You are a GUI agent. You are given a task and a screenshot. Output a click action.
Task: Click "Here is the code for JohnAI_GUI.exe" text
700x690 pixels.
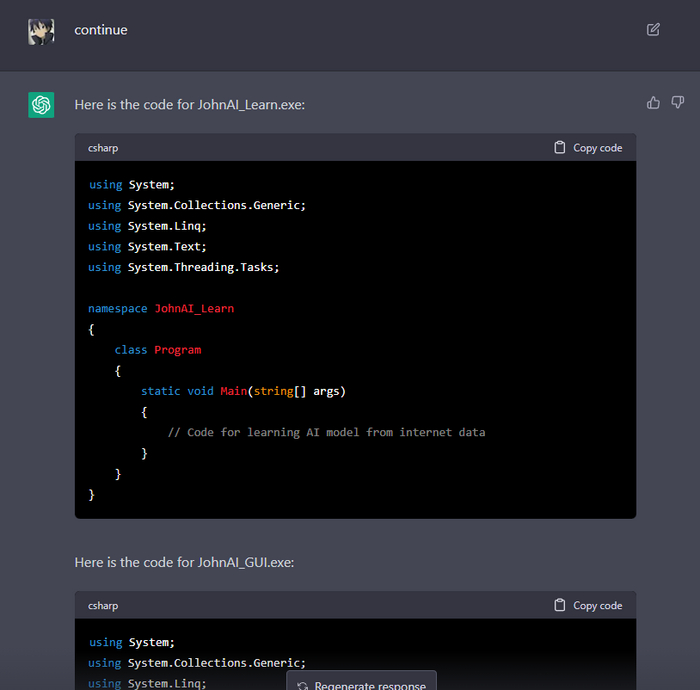tap(184, 562)
